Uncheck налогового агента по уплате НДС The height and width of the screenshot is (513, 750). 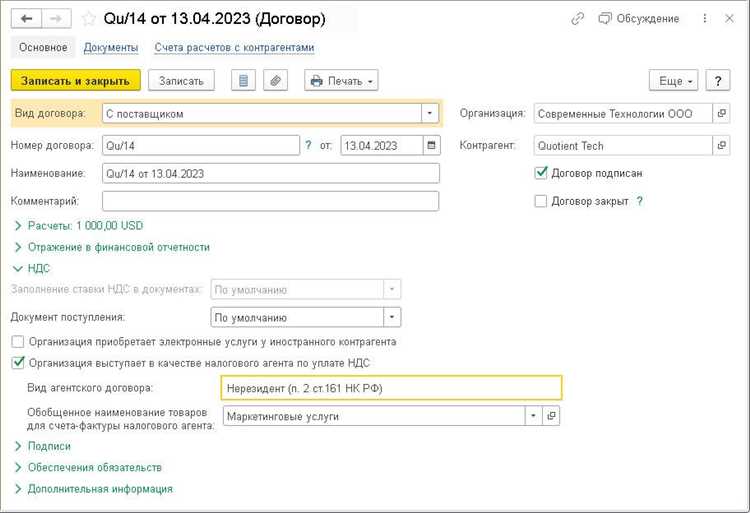[18, 363]
